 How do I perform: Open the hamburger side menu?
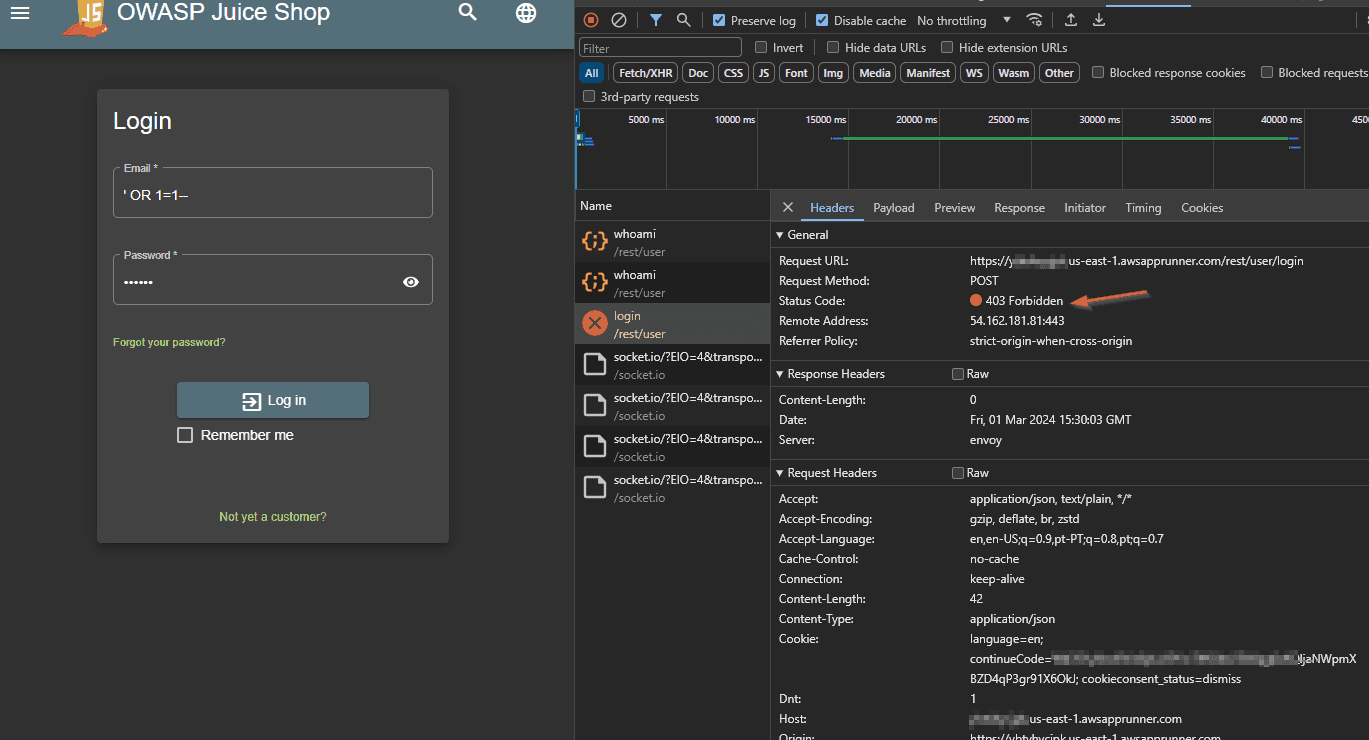tap(20, 13)
